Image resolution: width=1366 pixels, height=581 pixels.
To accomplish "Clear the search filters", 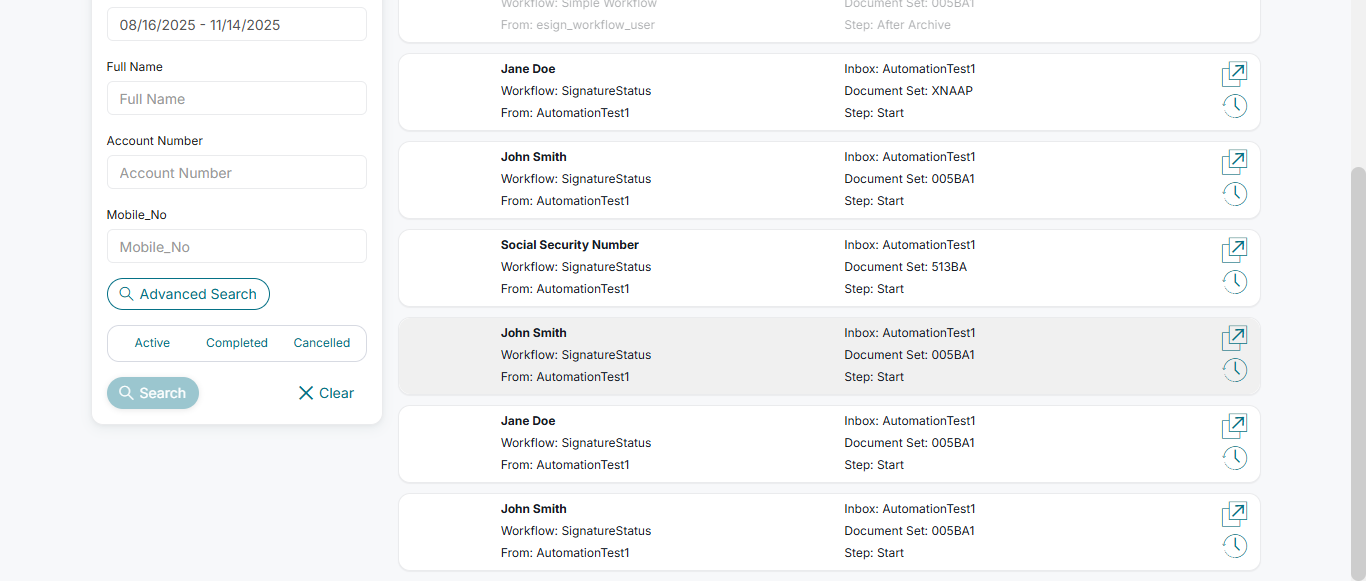I will (x=326, y=393).
